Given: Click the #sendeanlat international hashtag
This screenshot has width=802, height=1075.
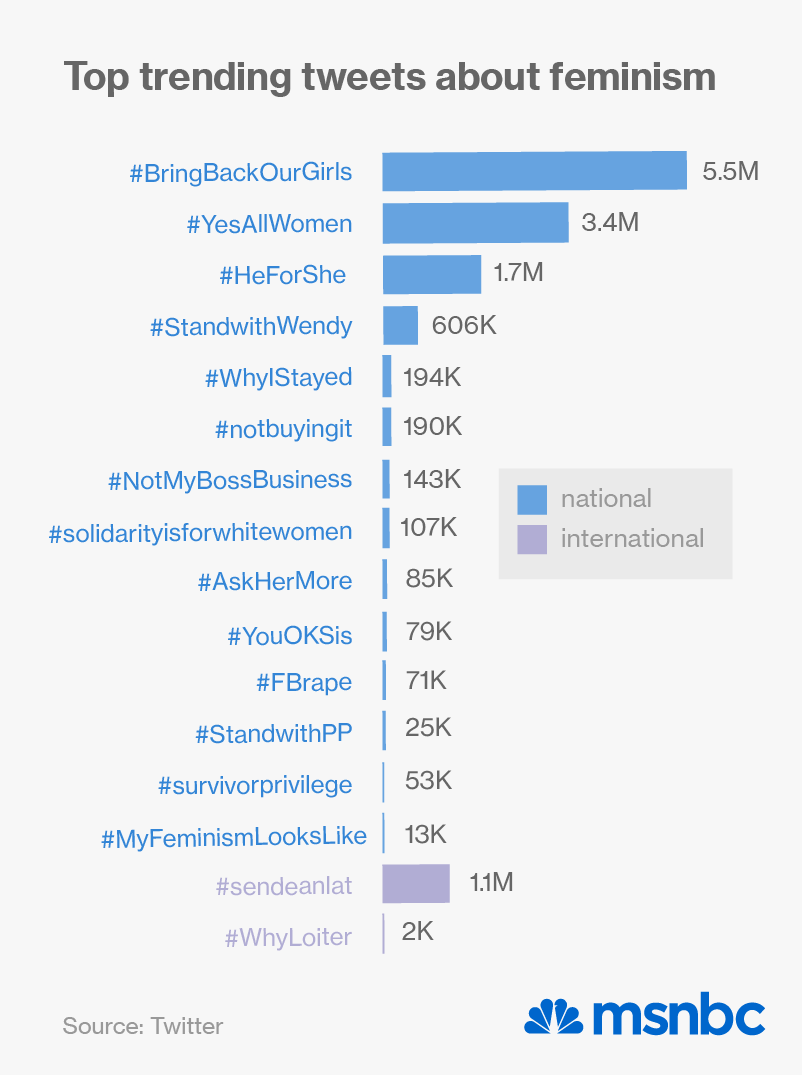Looking at the screenshot, I should [x=283, y=886].
